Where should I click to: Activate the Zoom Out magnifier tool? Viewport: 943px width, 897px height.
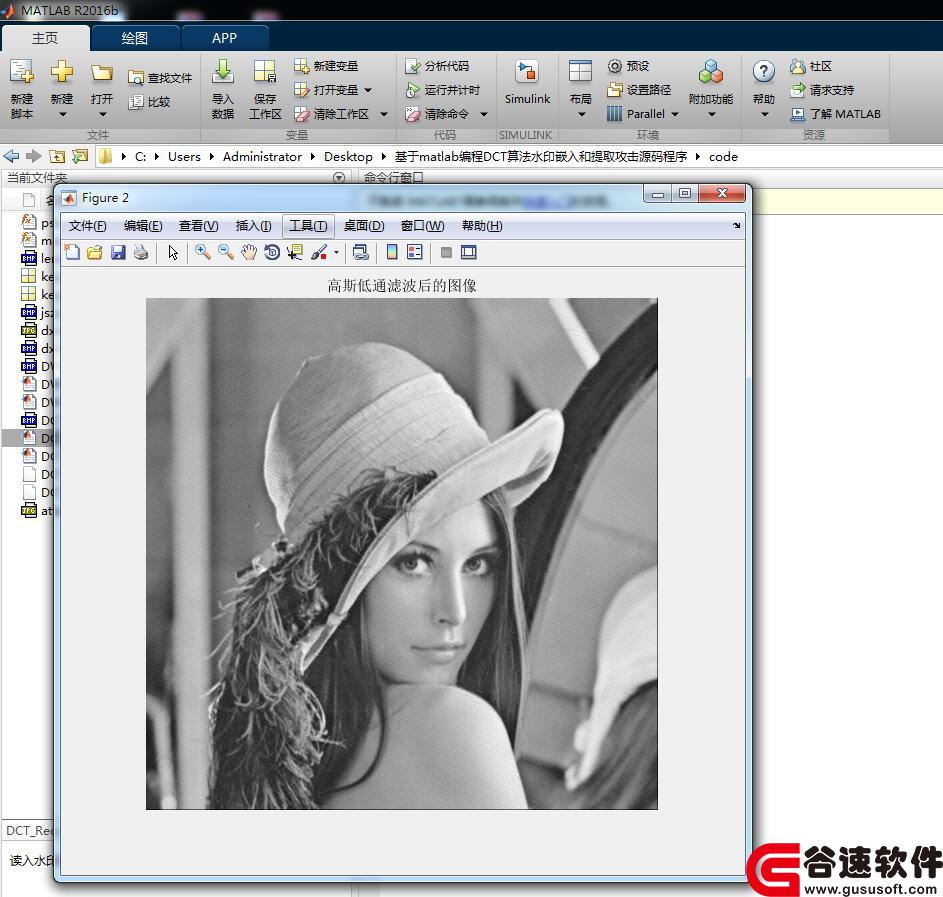226,252
